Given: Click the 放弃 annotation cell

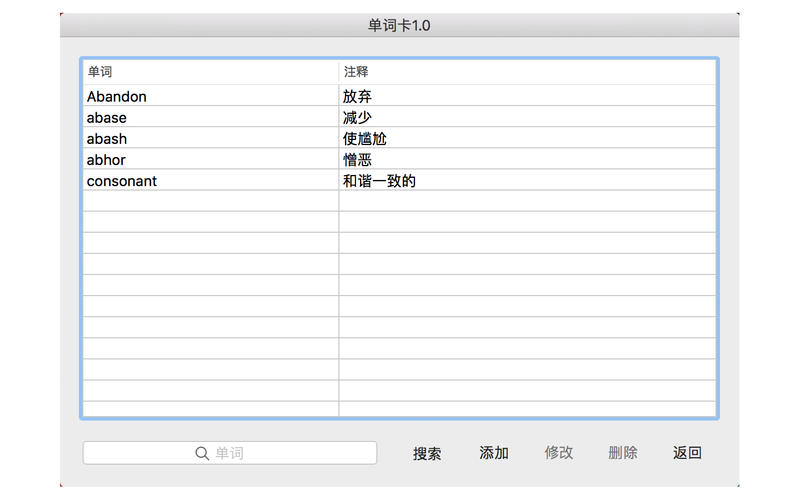Looking at the screenshot, I should [x=358, y=97].
